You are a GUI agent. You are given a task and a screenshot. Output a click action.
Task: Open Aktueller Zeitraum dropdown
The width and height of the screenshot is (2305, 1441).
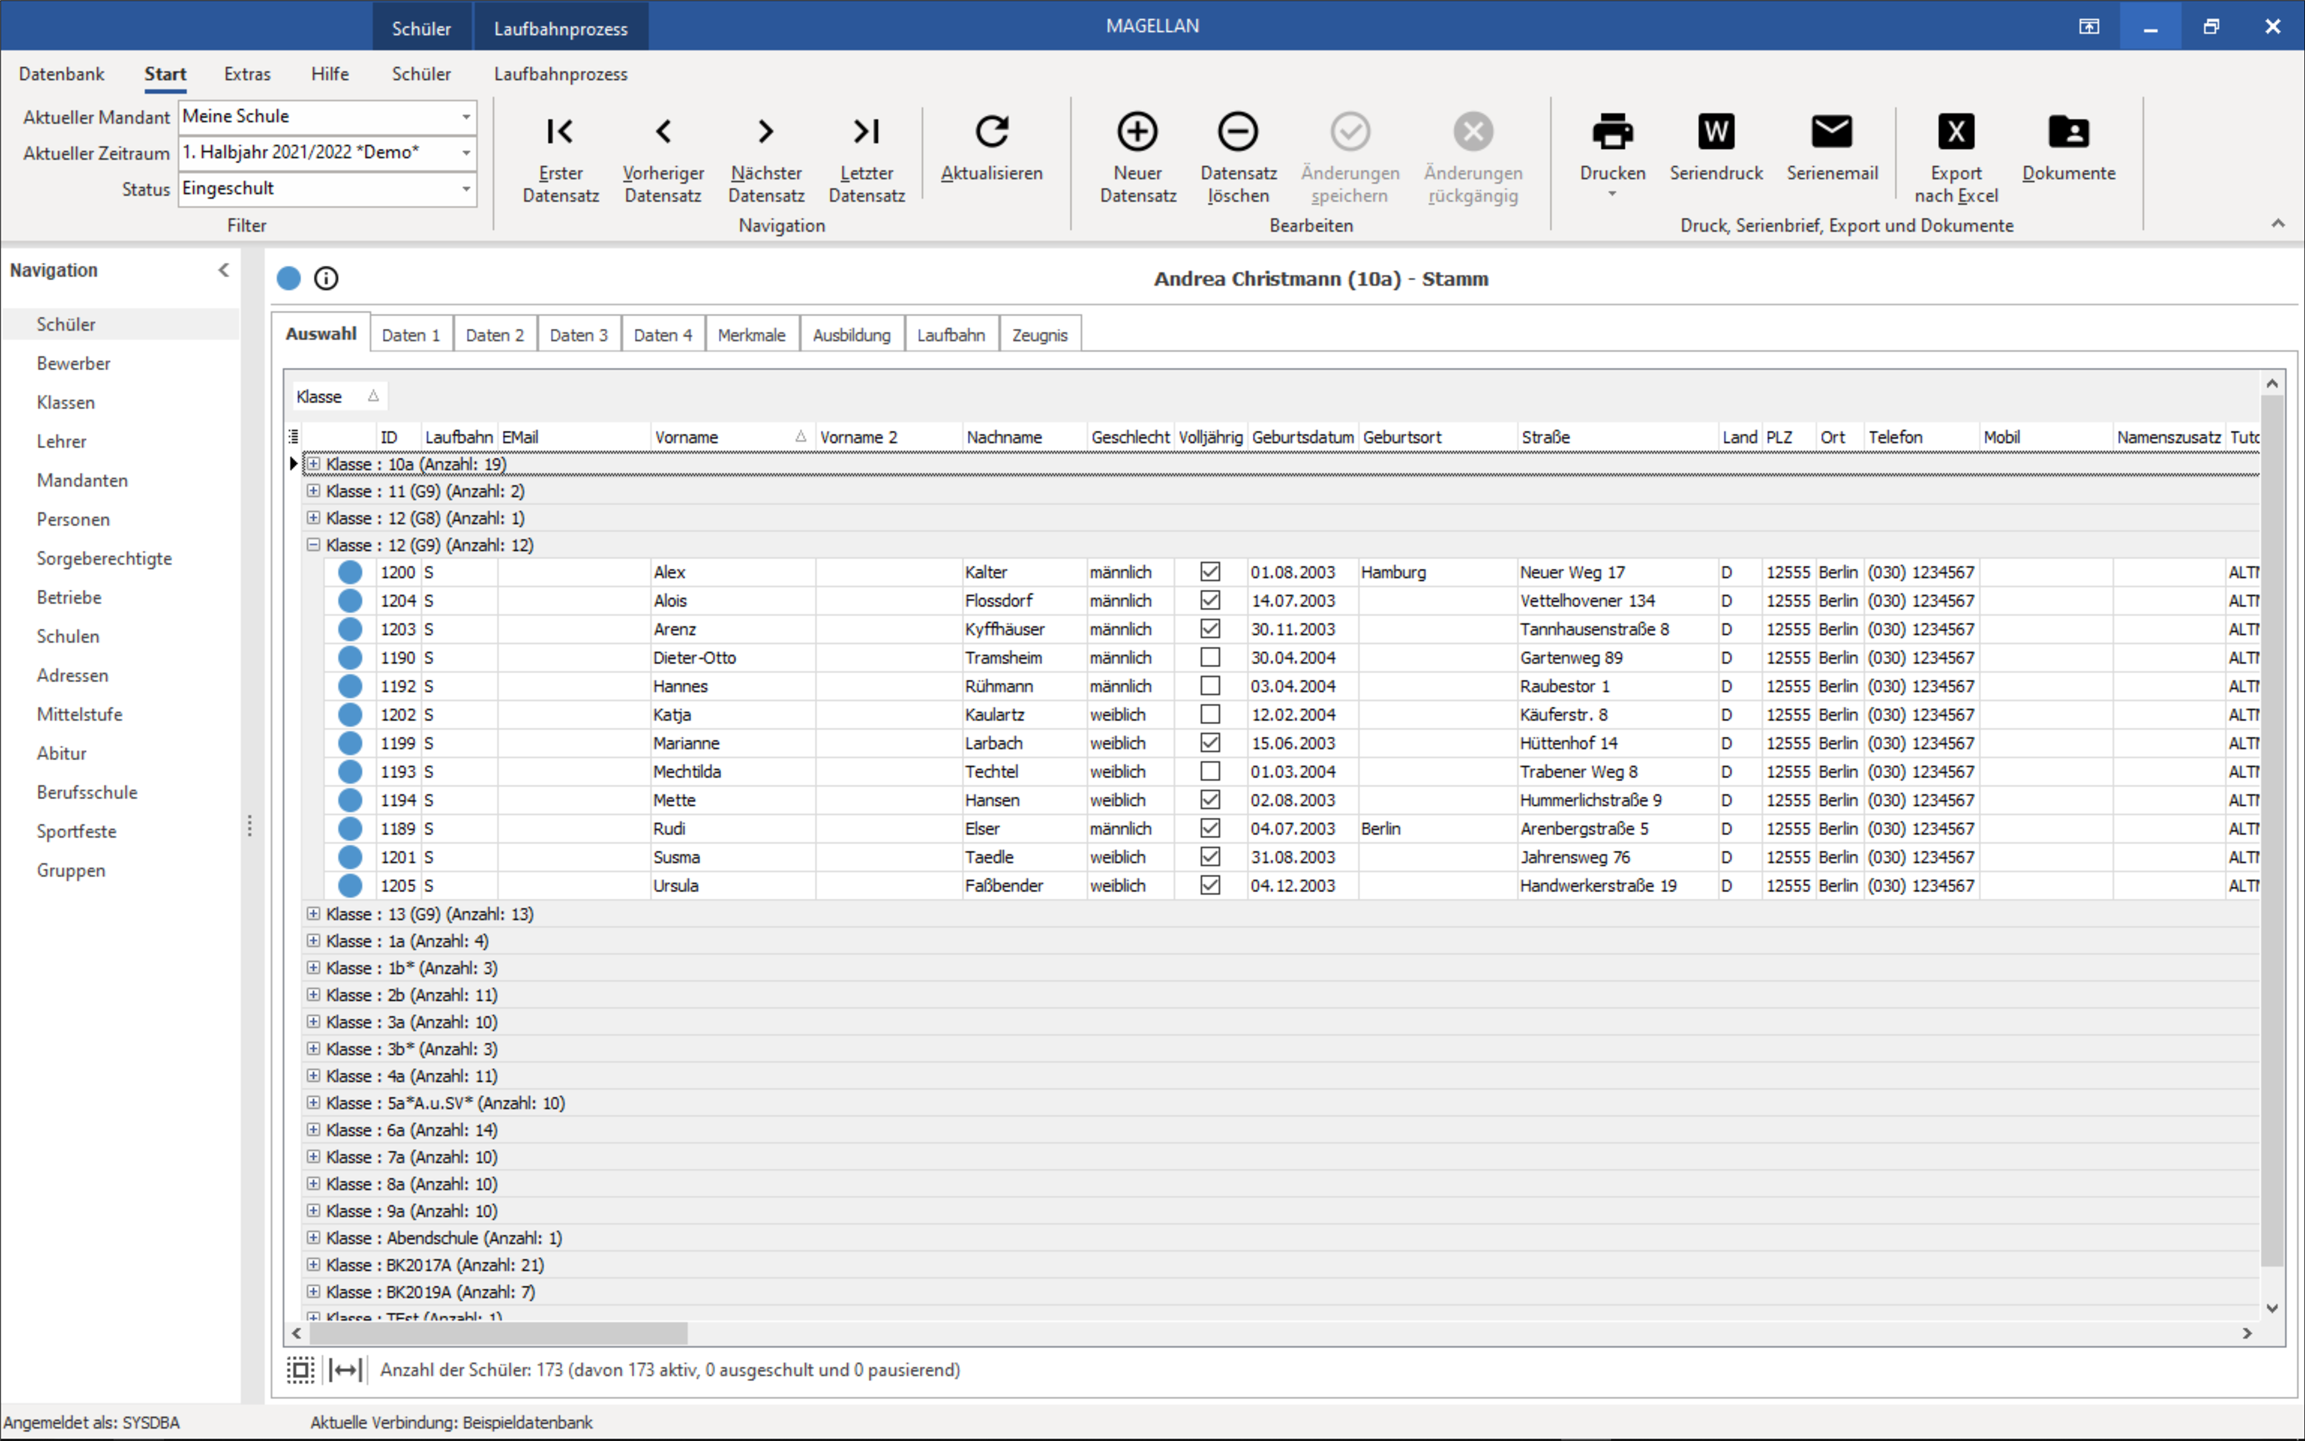466,153
